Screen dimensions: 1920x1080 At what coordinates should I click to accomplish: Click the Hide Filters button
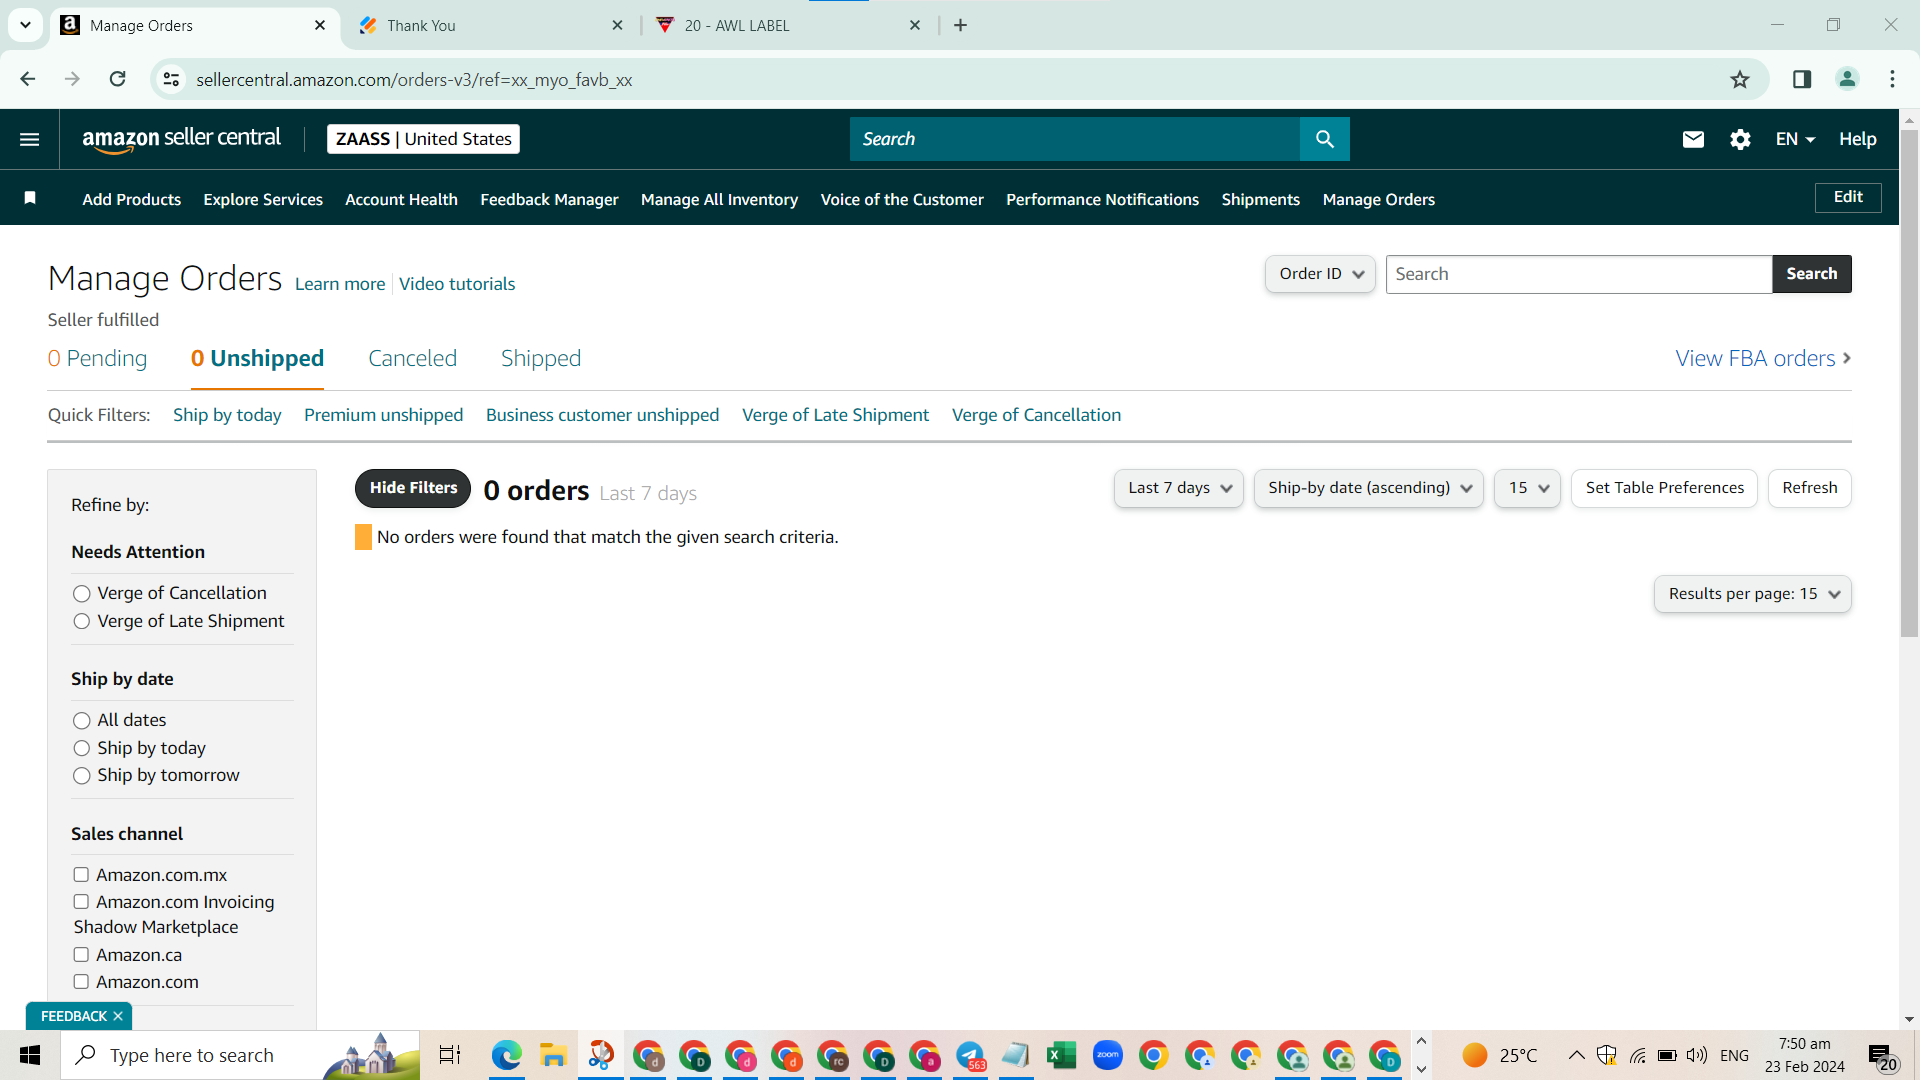(x=413, y=488)
